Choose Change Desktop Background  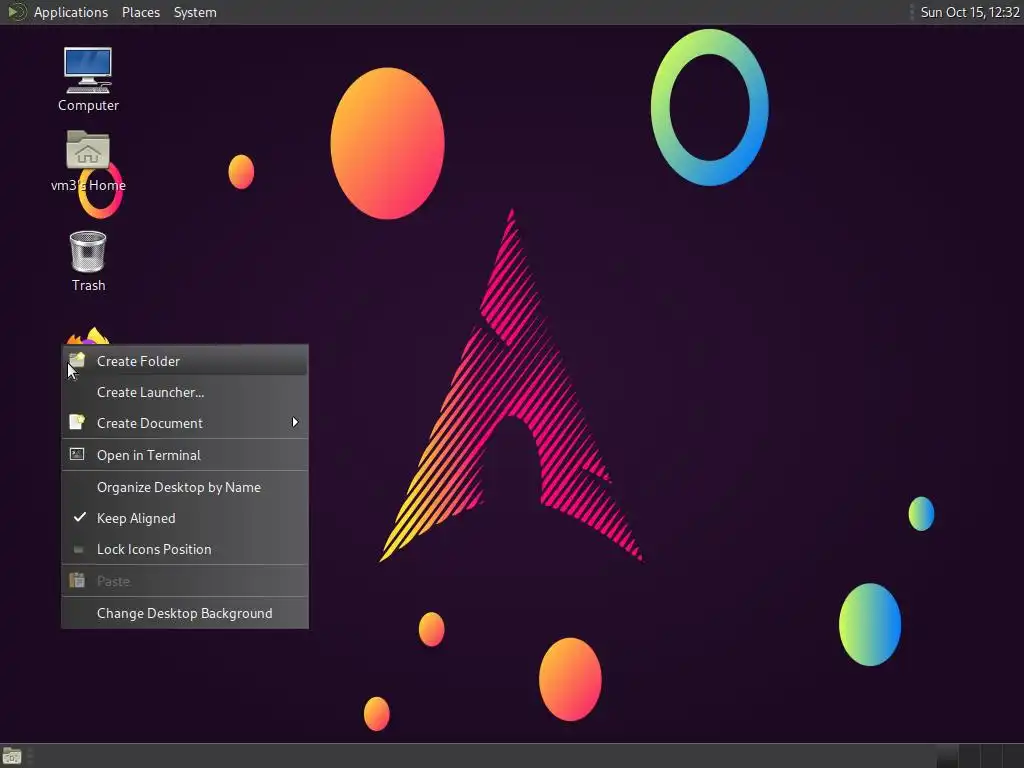point(185,613)
